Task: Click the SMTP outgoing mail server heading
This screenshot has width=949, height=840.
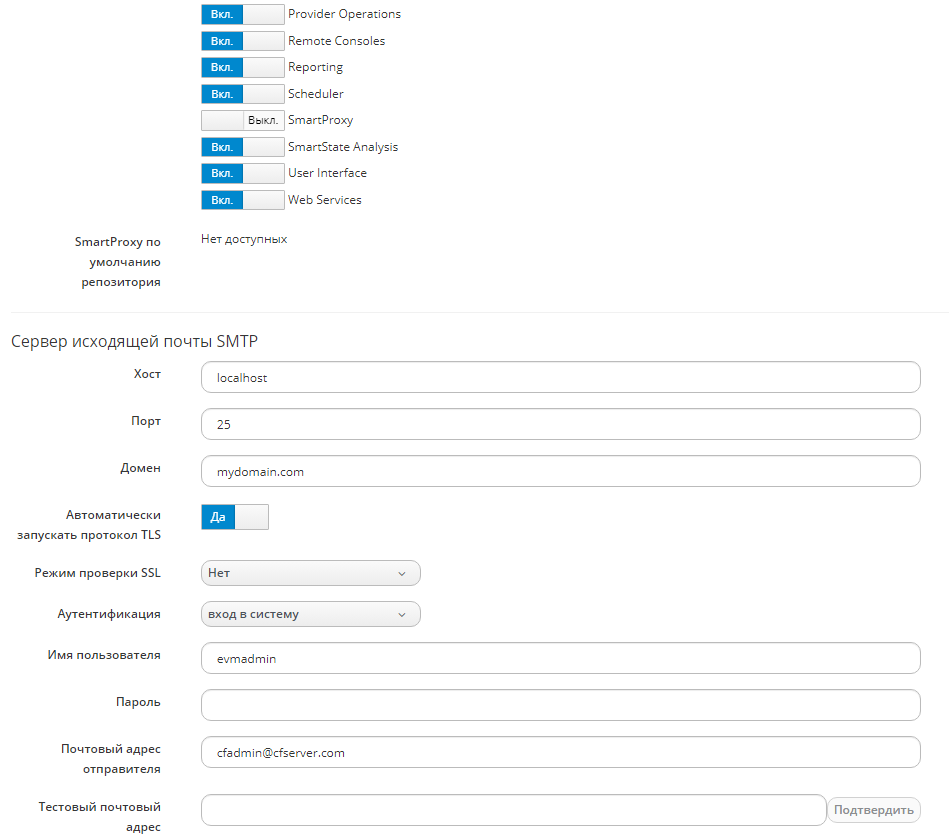Action: point(134,342)
